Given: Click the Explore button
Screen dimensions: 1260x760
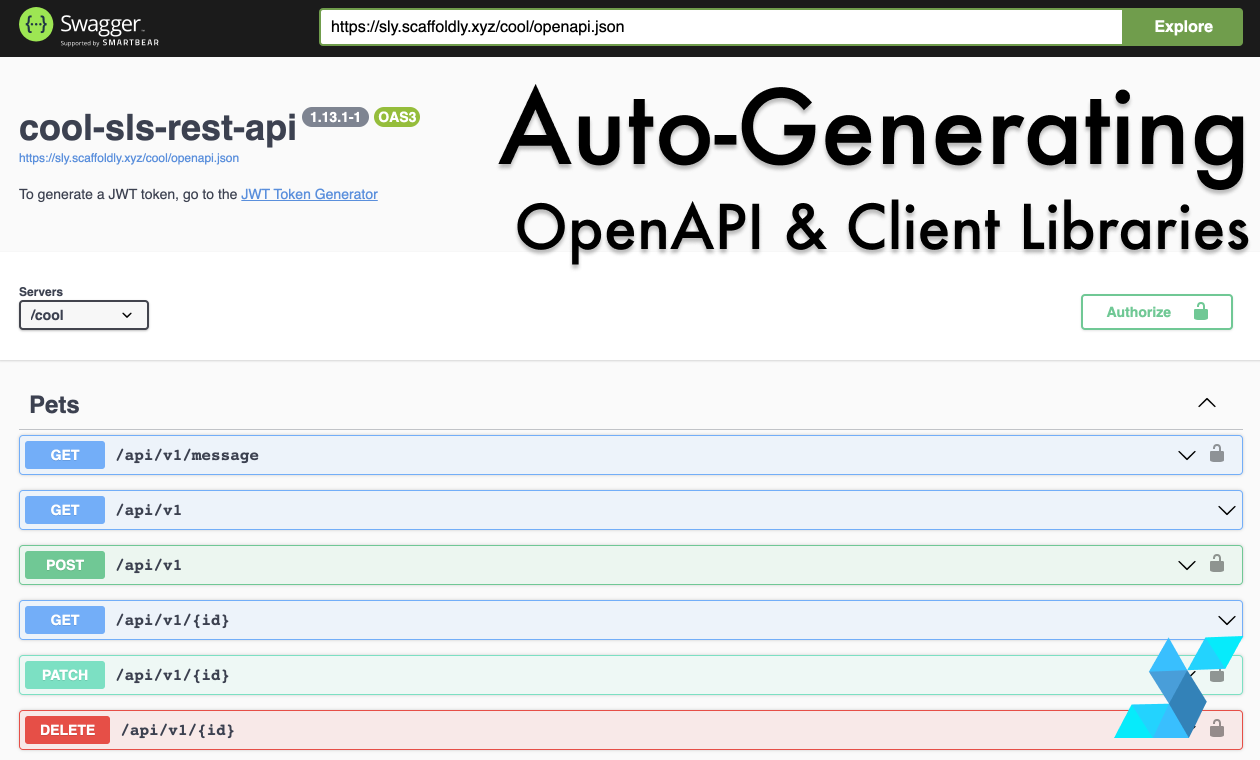Looking at the screenshot, I should [1183, 27].
